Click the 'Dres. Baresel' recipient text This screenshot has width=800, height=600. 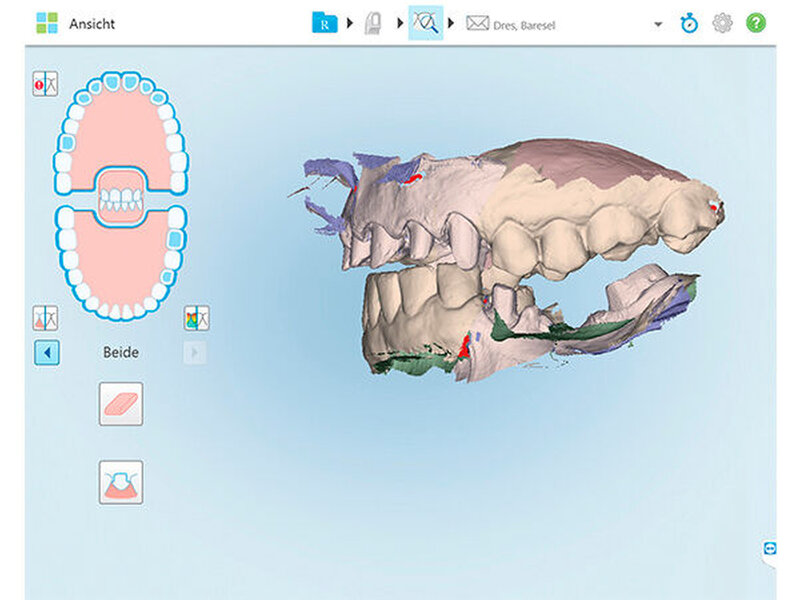point(524,25)
